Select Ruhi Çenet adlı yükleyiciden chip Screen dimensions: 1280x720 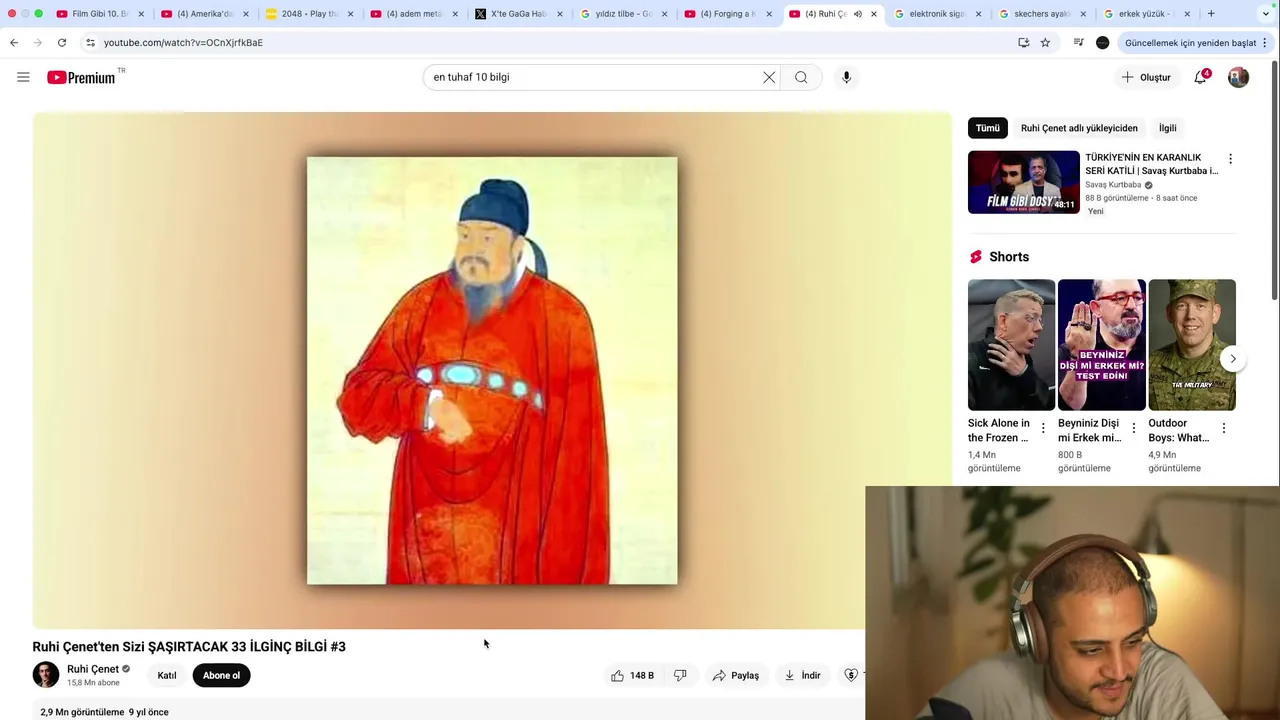click(1079, 128)
